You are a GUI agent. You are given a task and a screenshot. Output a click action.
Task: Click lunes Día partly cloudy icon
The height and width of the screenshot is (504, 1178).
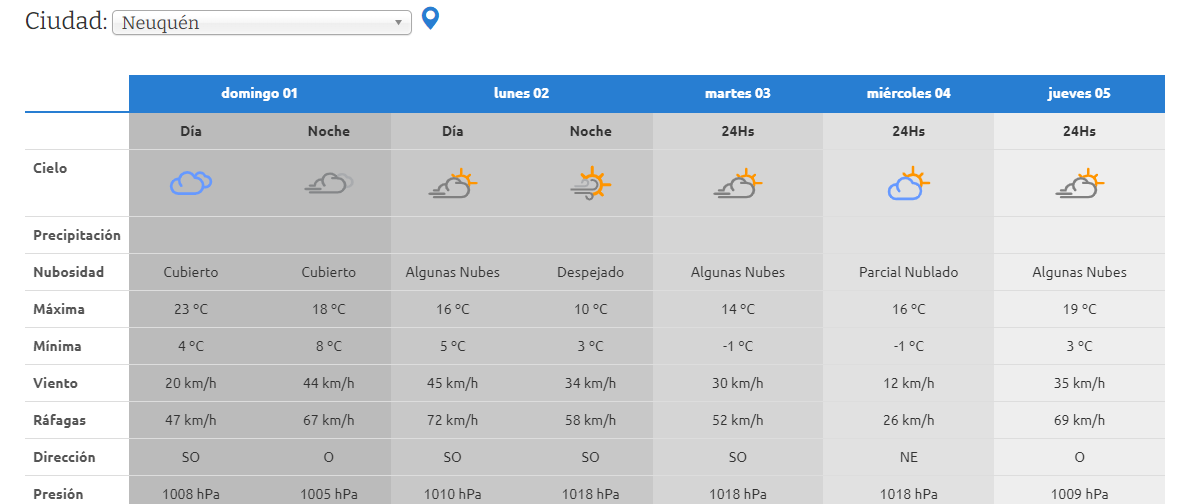tap(452, 183)
